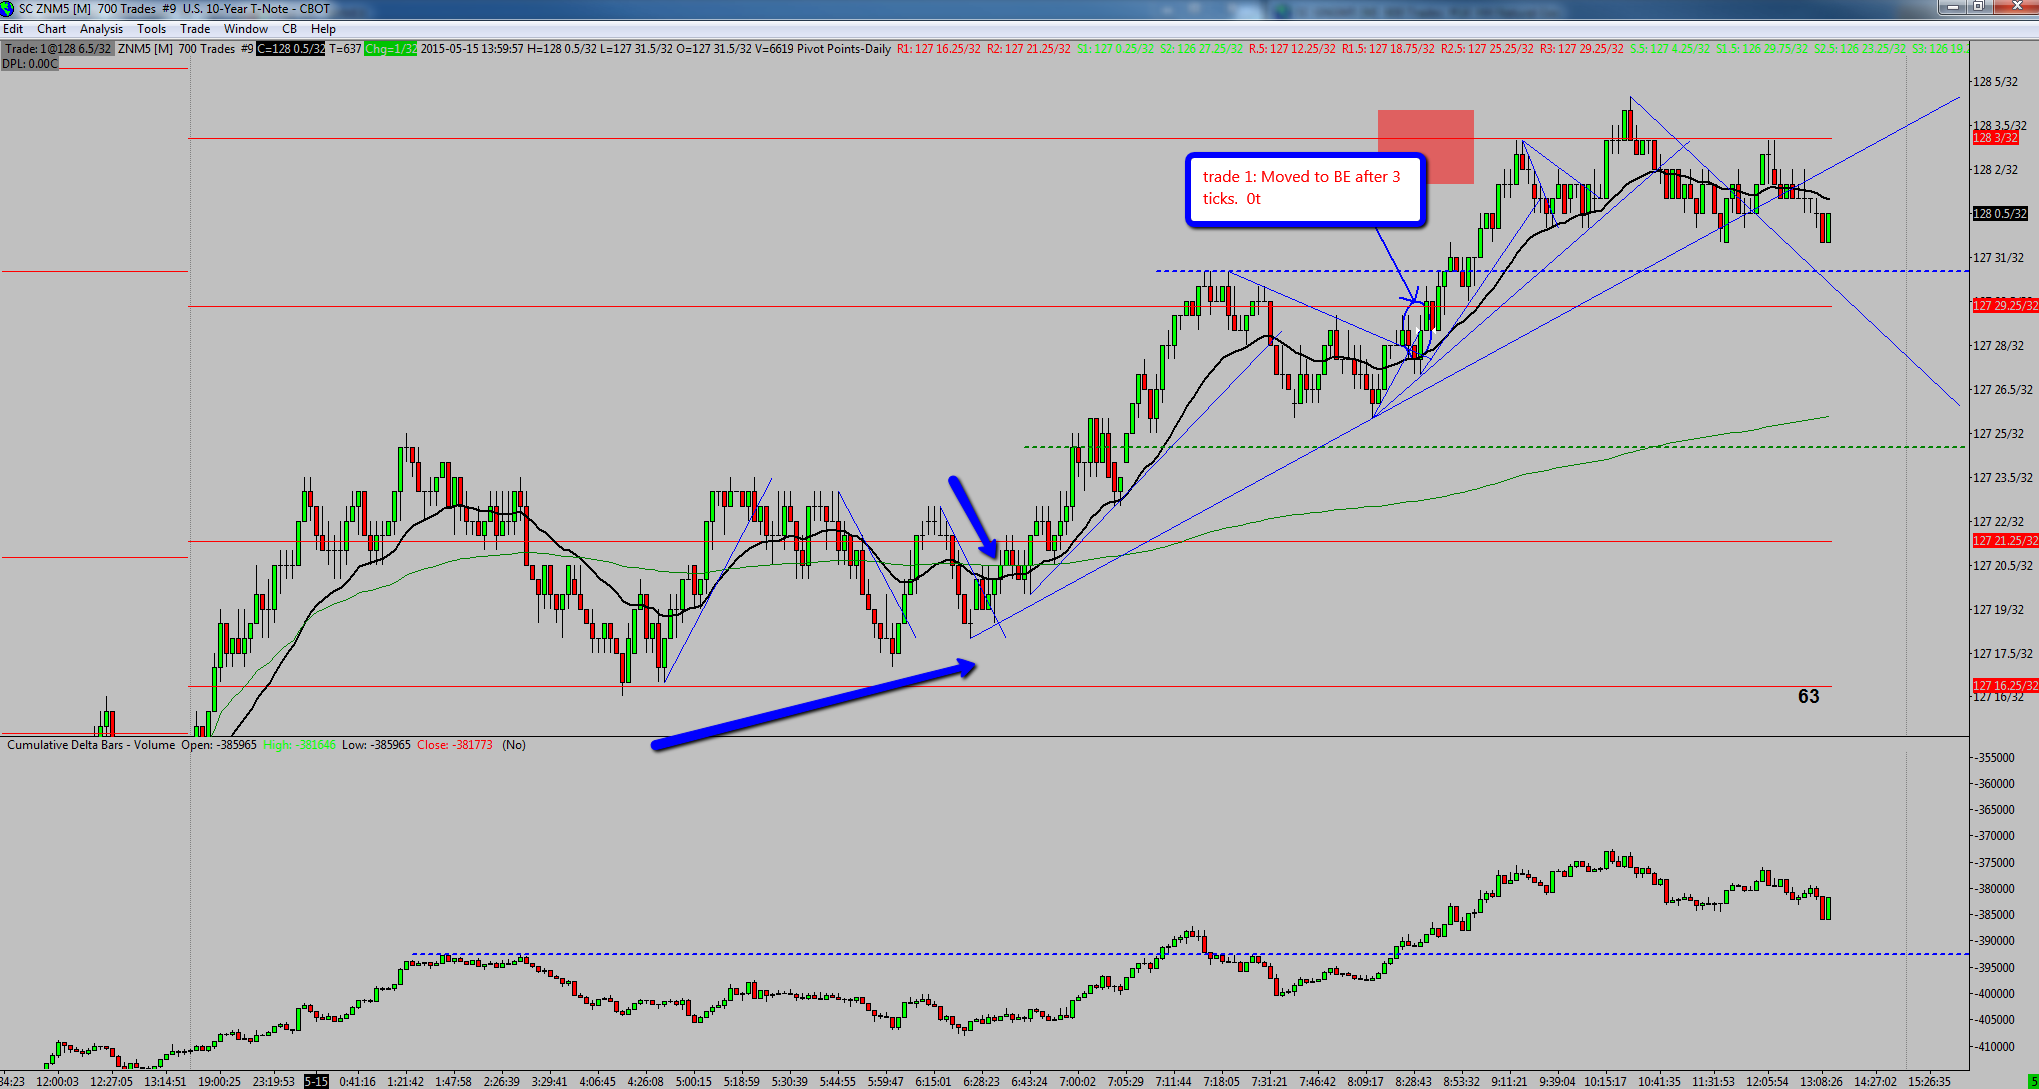
Task: Click the 'L=127 31.5/32' low value
Action: tap(637, 49)
